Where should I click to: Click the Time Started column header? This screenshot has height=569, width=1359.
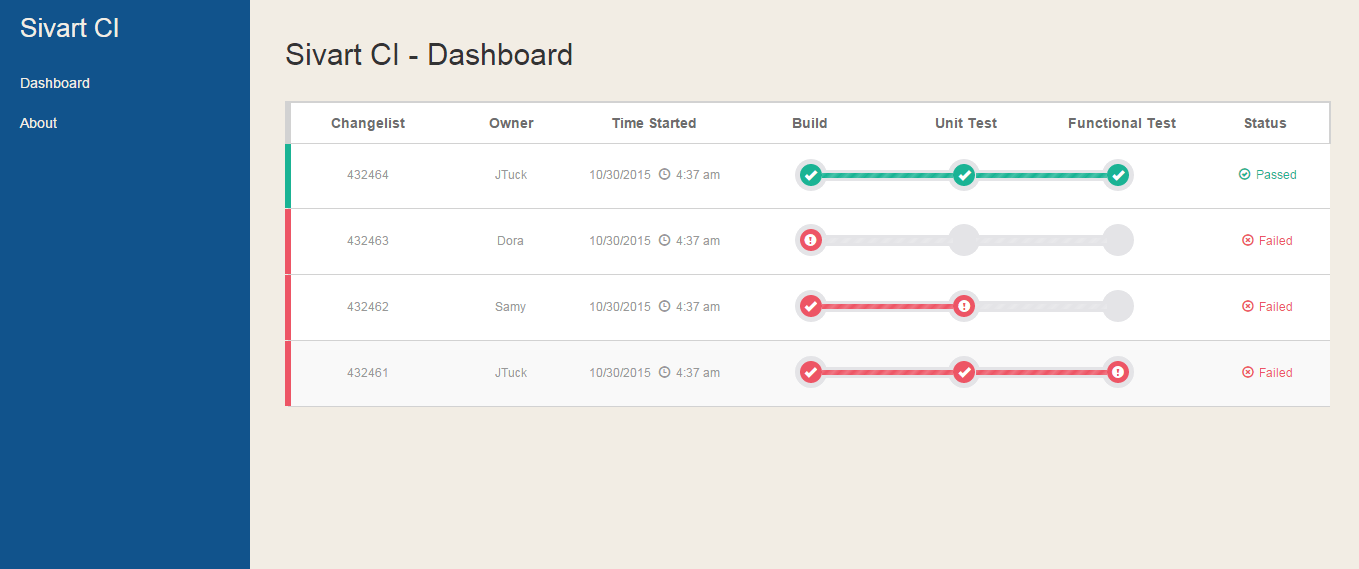tap(654, 123)
